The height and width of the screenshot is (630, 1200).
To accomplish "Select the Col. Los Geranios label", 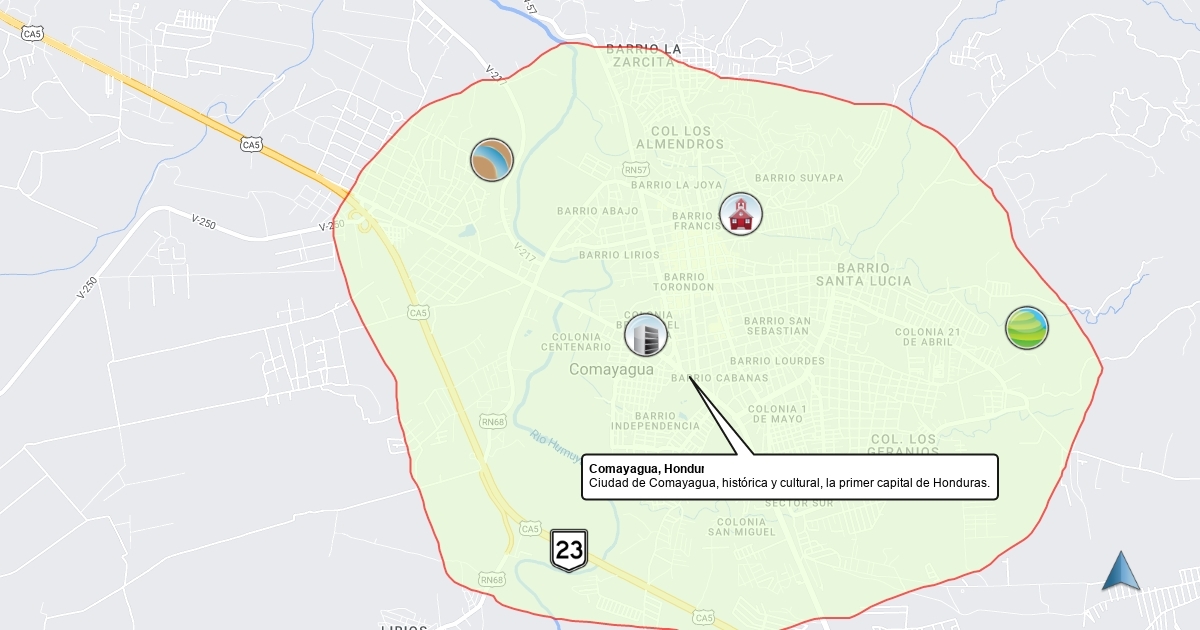I will (904, 446).
